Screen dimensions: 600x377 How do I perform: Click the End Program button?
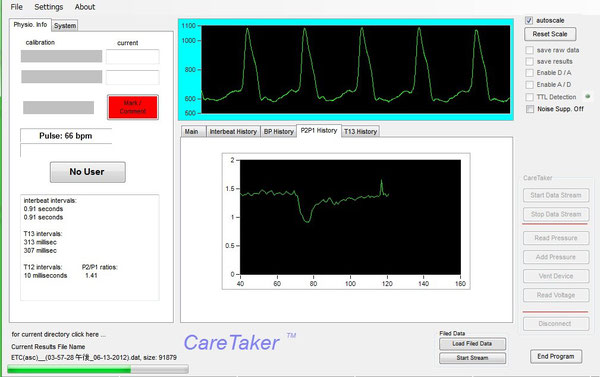pos(556,356)
